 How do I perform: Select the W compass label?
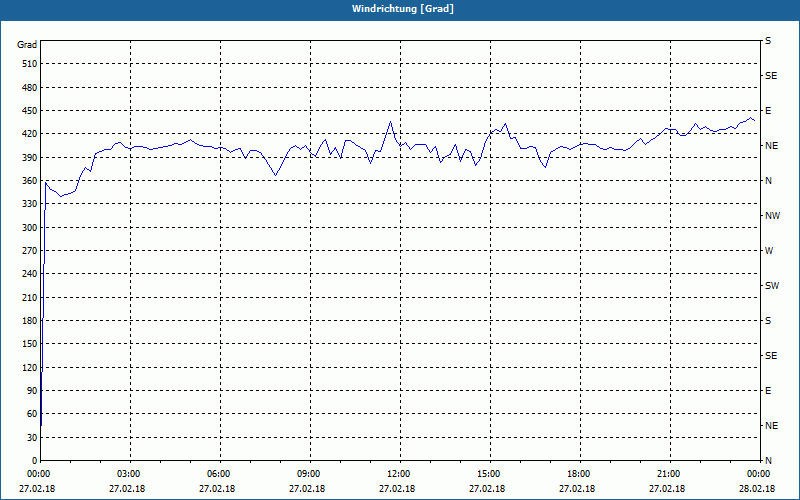coord(769,251)
